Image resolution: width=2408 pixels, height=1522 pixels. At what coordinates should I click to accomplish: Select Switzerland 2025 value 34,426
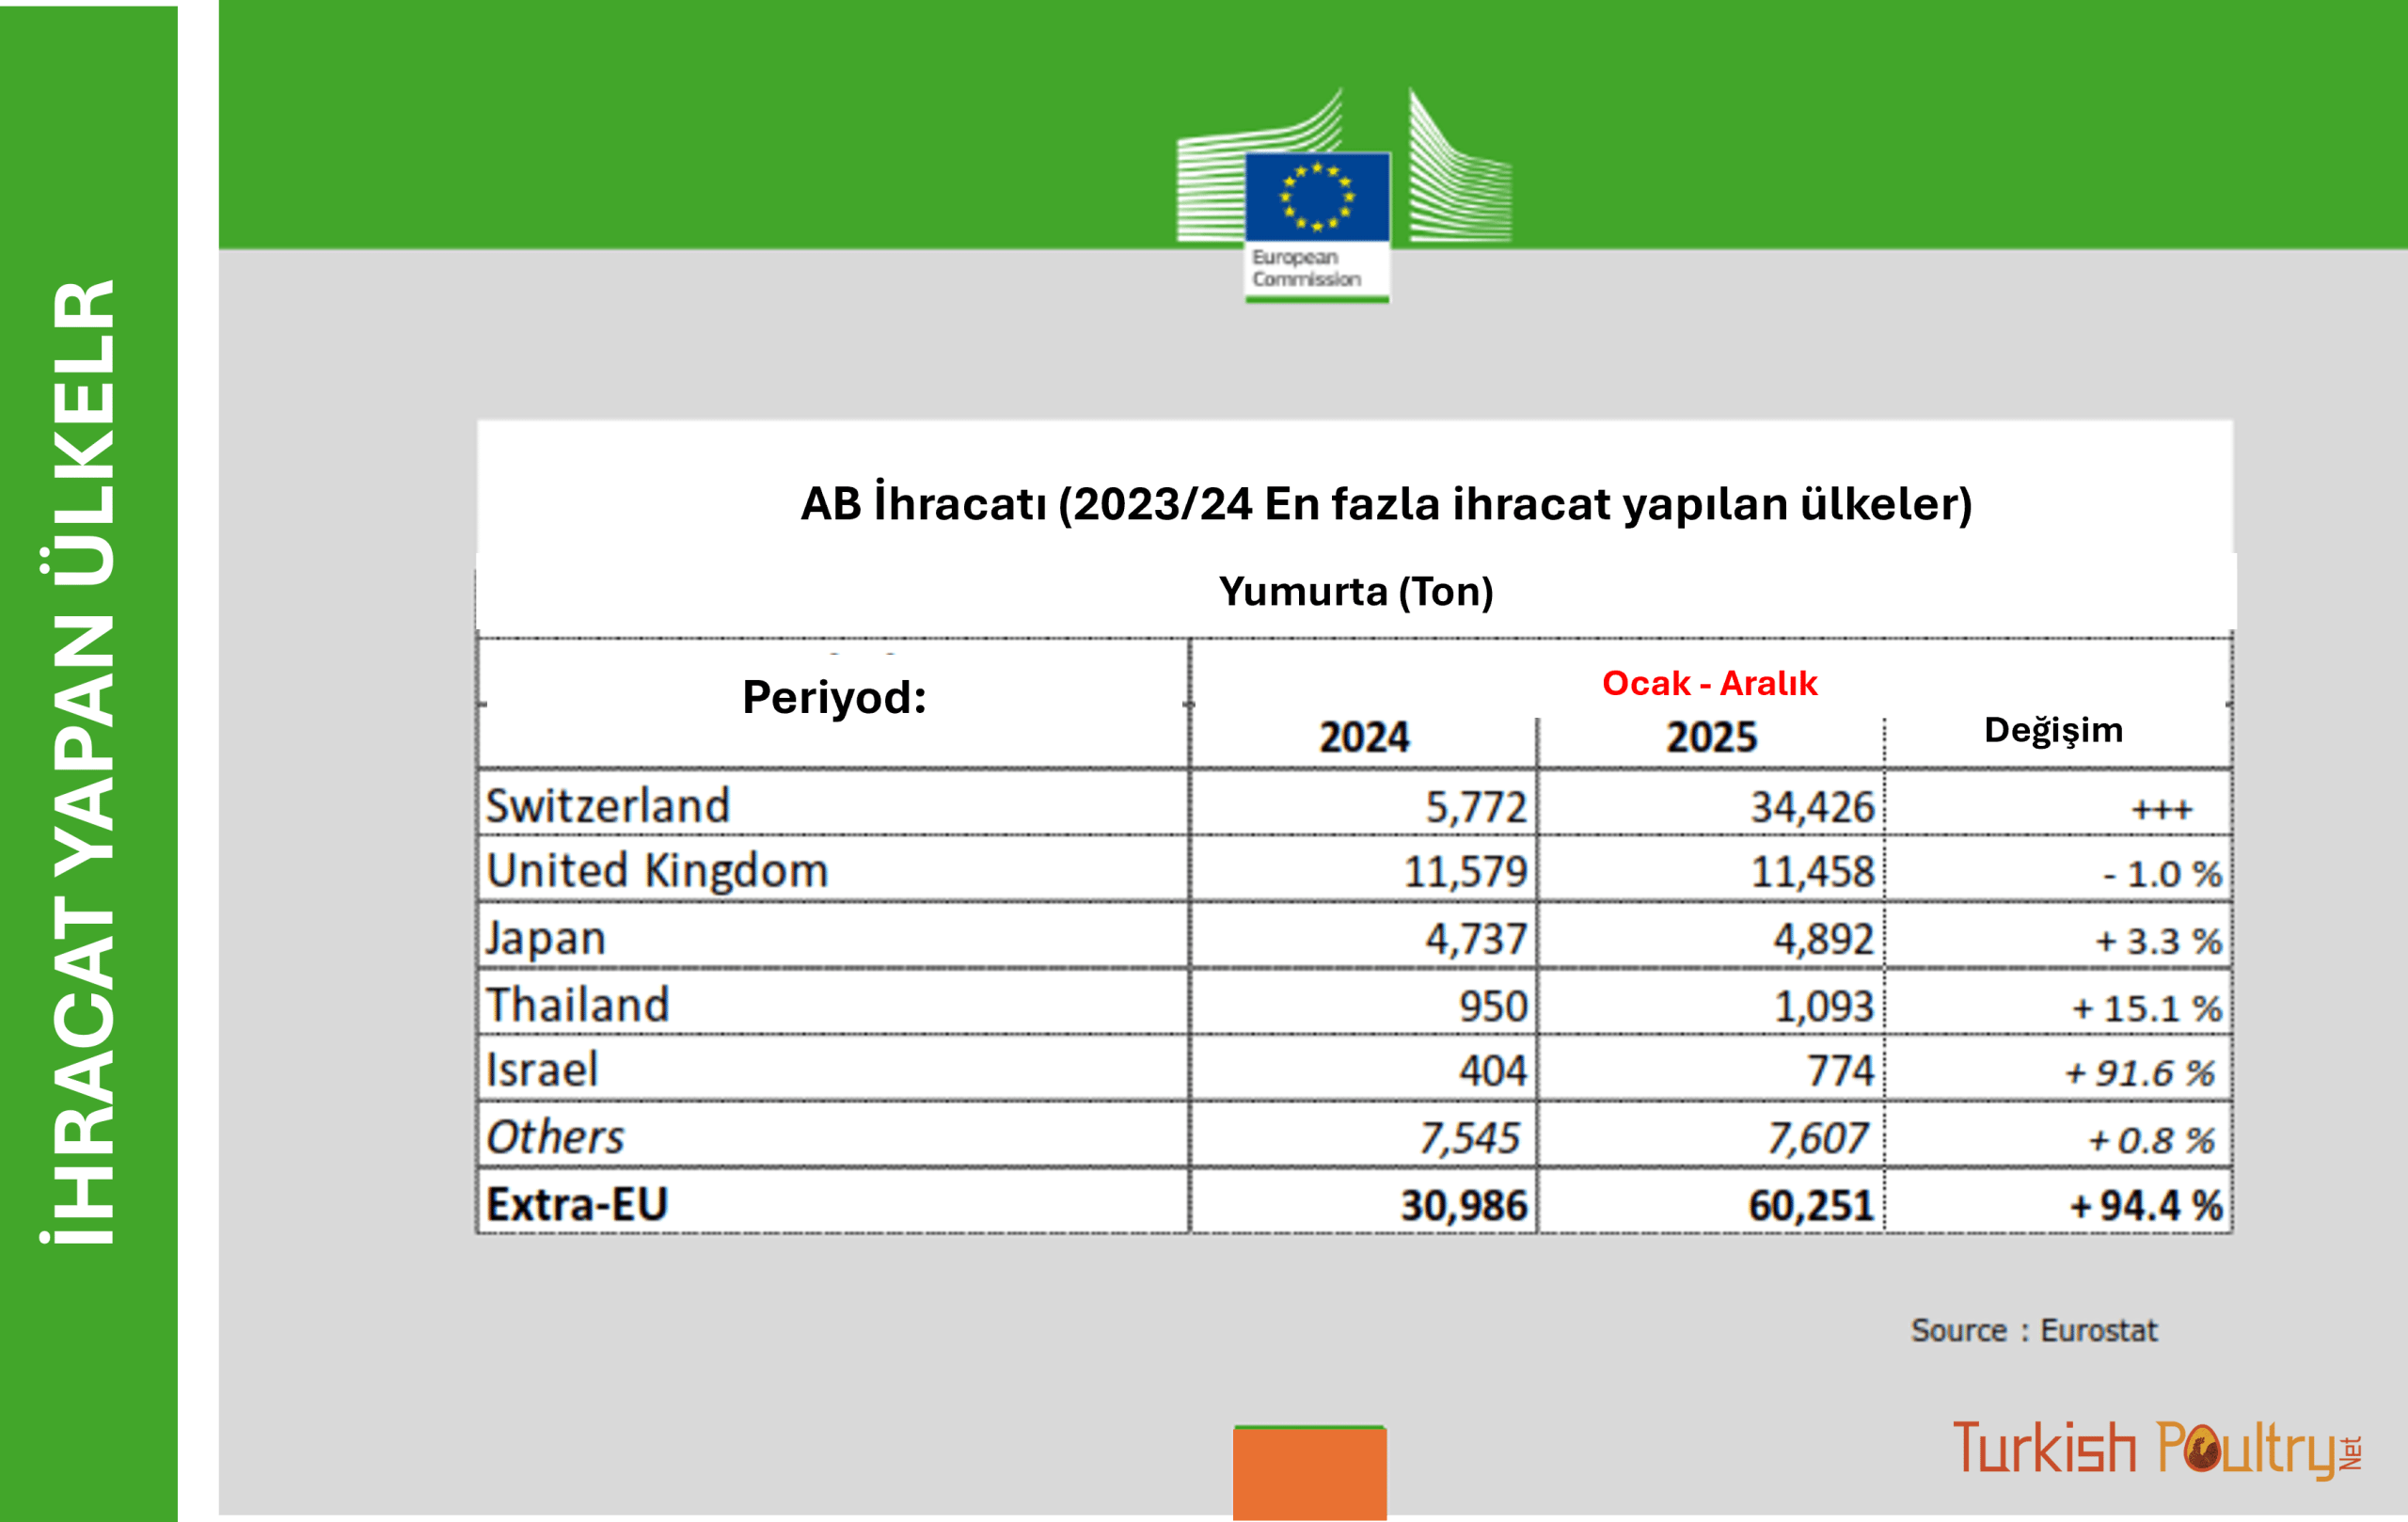click(1811, 807)
